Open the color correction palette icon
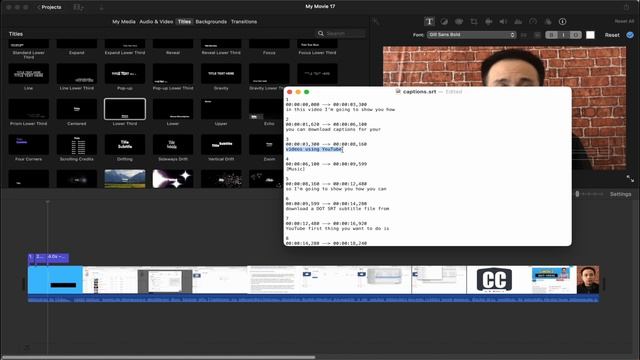Screen dimensions: 640x360 459,22
